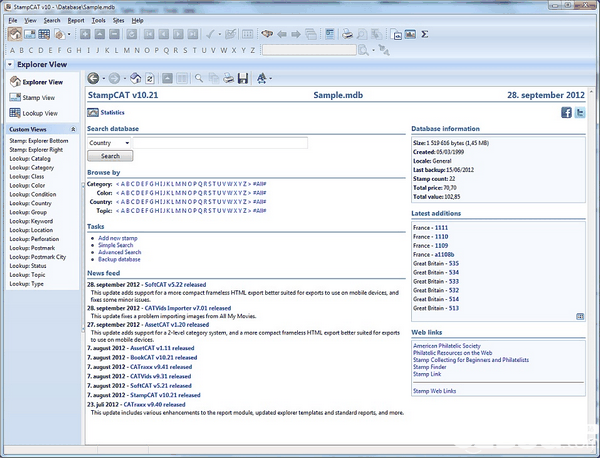600x458 pixels.
Task: Open the Search menu
Action: tap(52, 21)
